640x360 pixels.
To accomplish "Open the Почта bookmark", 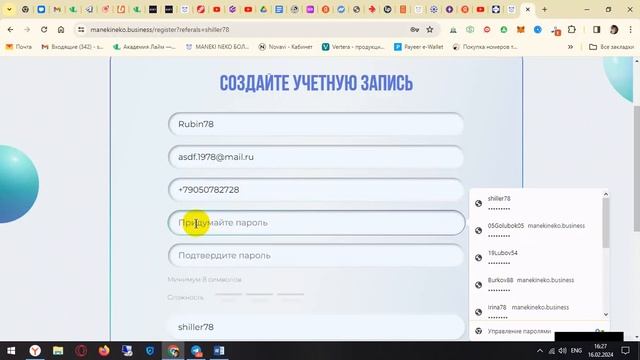I will (x=19, y=47).
